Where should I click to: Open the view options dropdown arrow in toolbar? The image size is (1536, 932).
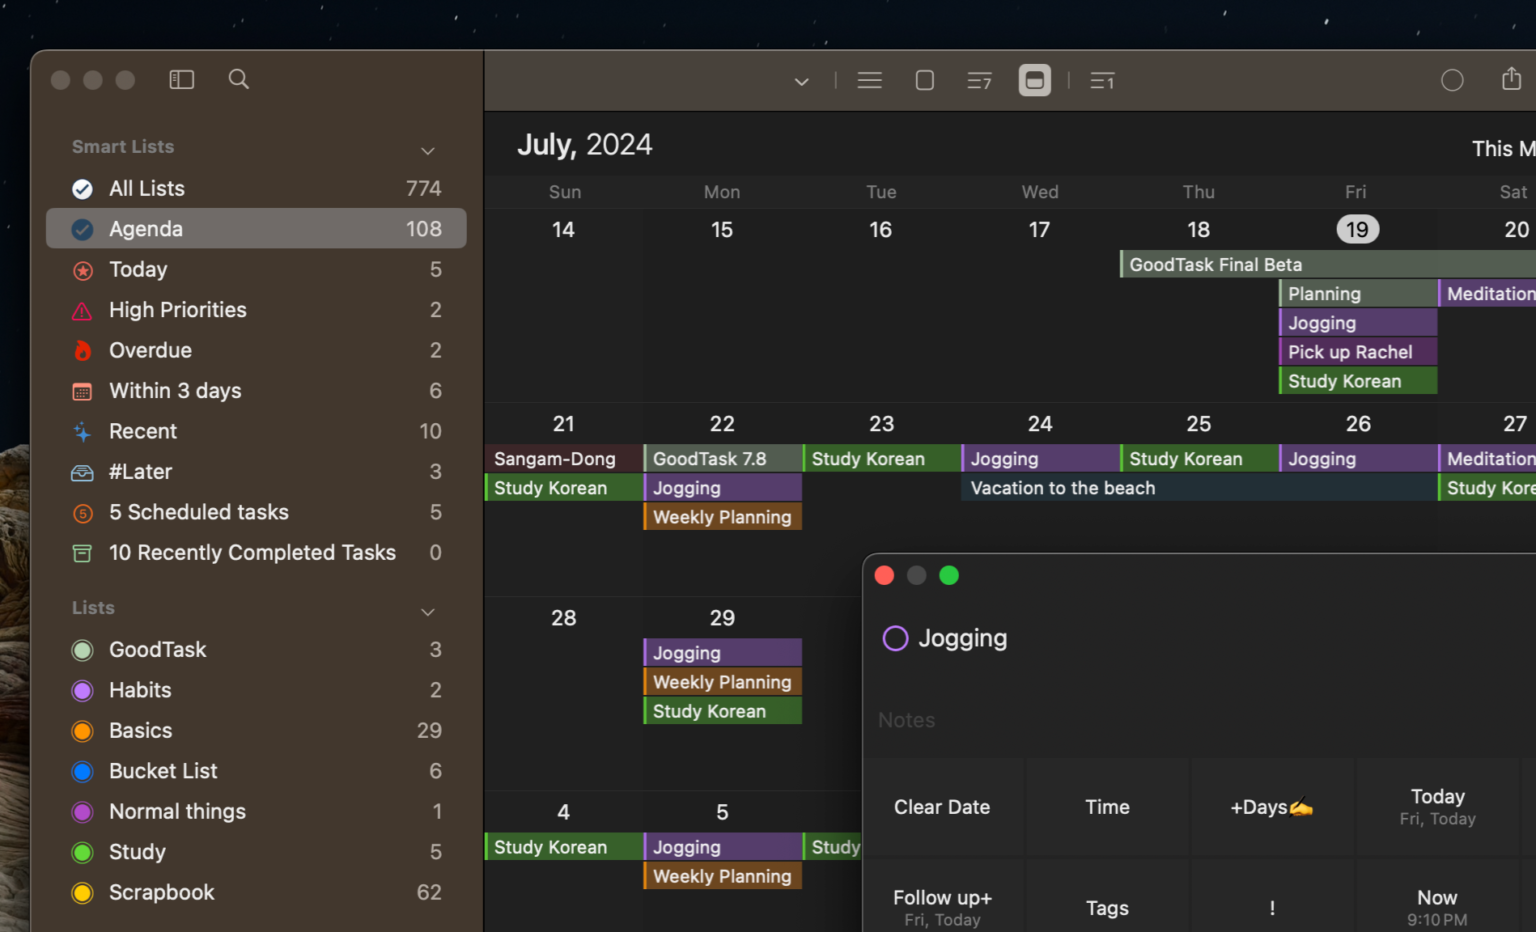[x=800, y=81]
